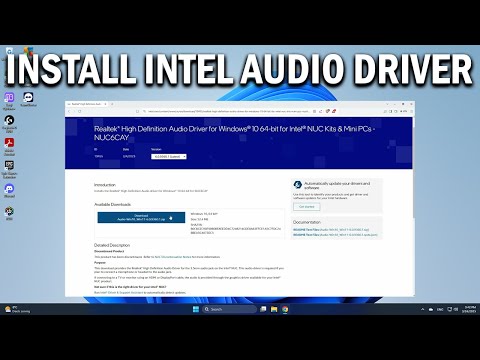Click the browser reload icon
Viewport: 480px width, 360px height.
[80, 111]
